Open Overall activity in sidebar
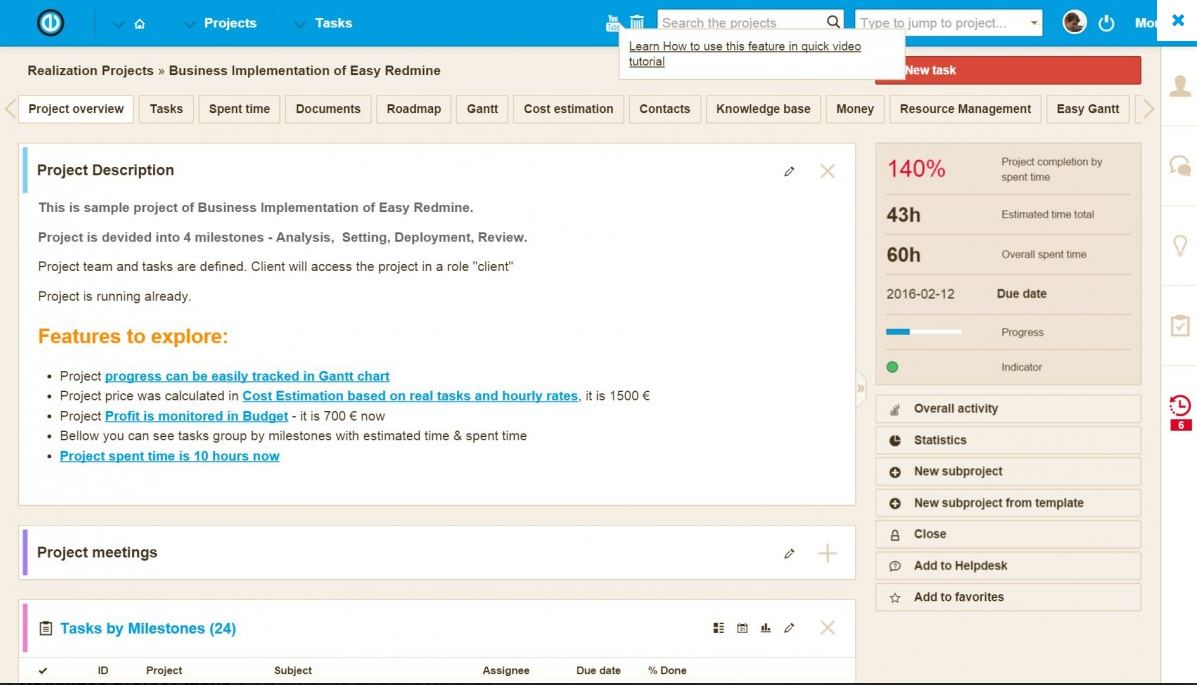The width and height of the screenshot is (1197, 685). (x=1008, y=409)
